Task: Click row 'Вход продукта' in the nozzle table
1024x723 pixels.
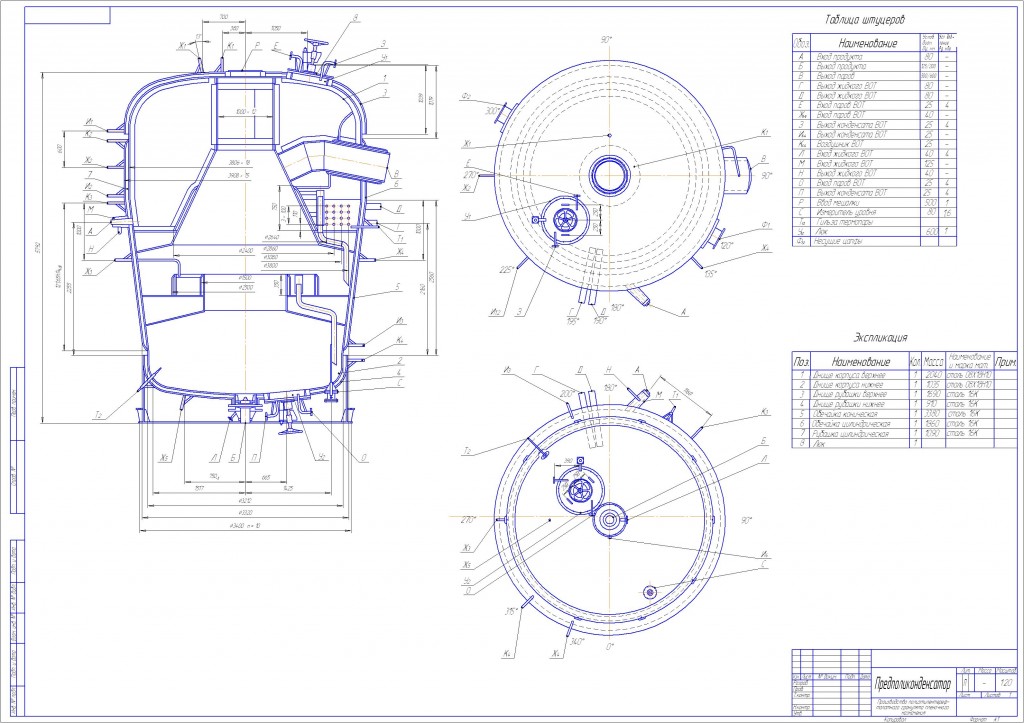Action: pos(874,57)
